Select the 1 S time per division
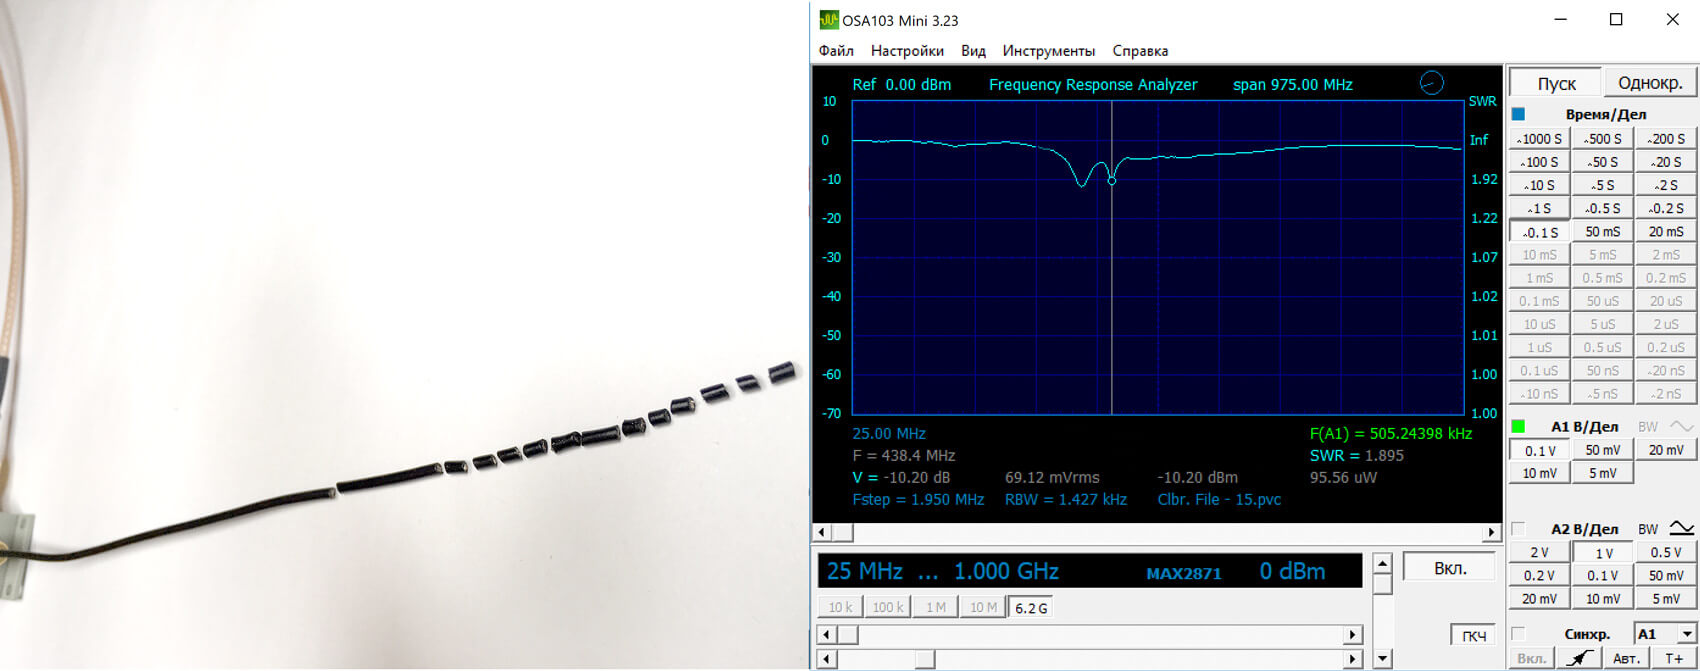The image size is (1700, 671). pos(1539,208)
